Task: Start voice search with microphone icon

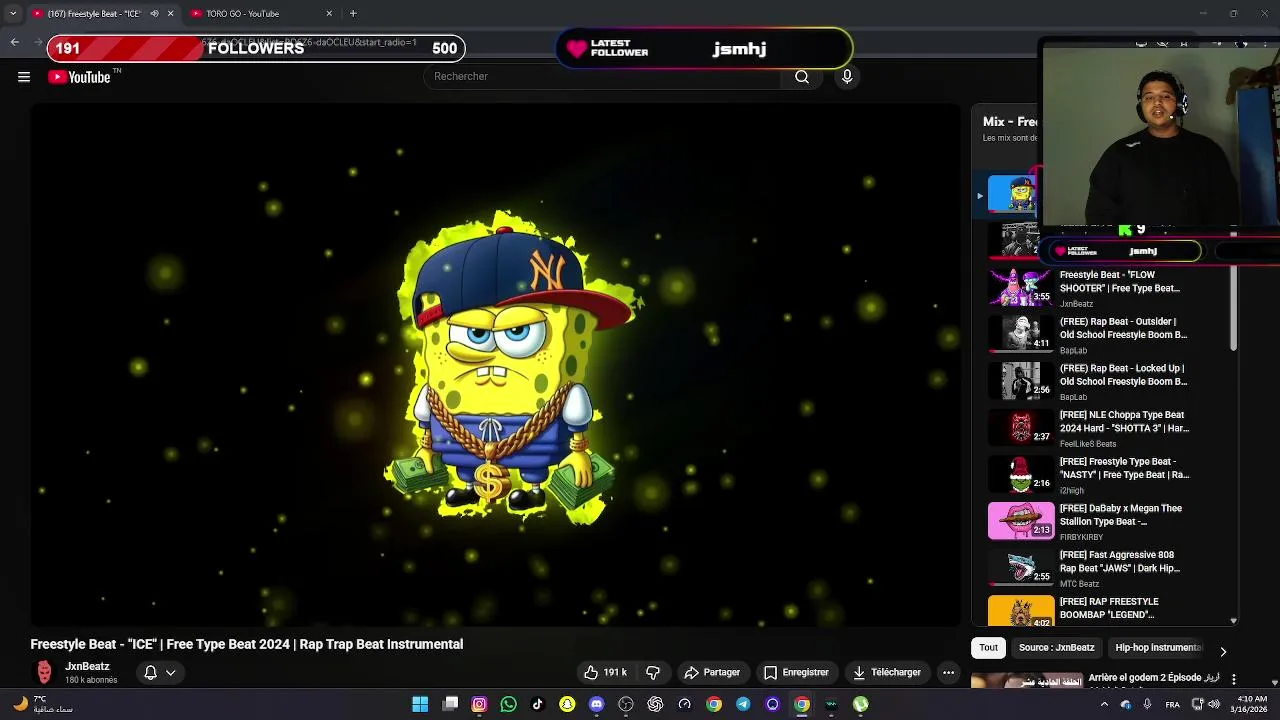Action: pyautogui.click(x=847, y=77)
